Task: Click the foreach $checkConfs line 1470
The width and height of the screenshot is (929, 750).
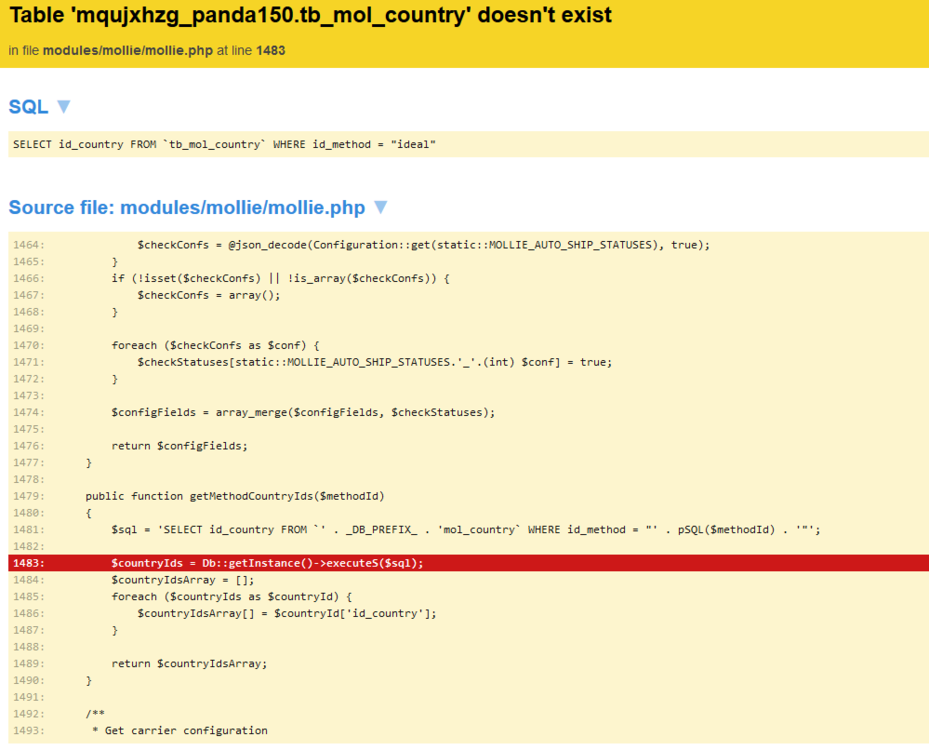Action: click(x=215, y=345)
